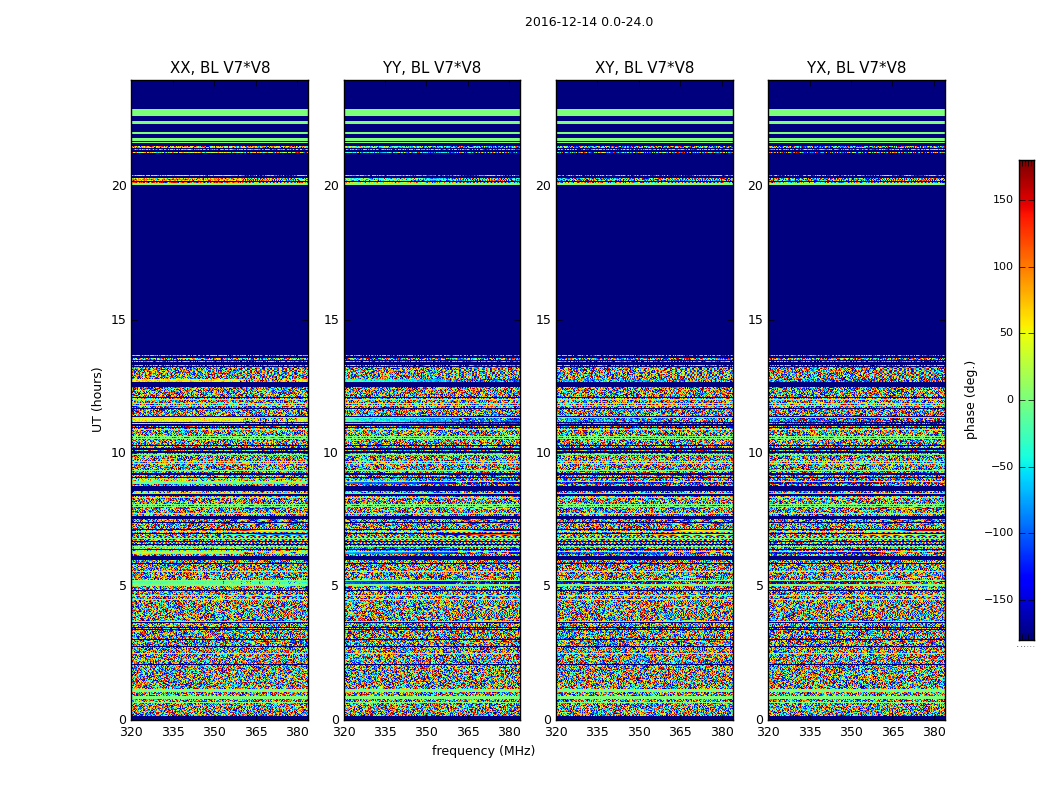Click the '20' hour tick beside the XX panel
The image size is (1050, 800).
pos(119,186)
